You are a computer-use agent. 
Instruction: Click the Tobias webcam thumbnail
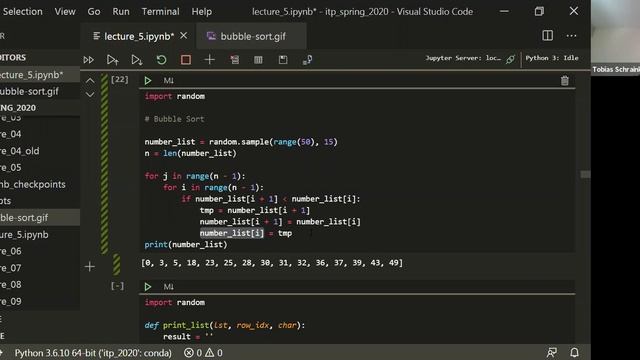[616, 37]
